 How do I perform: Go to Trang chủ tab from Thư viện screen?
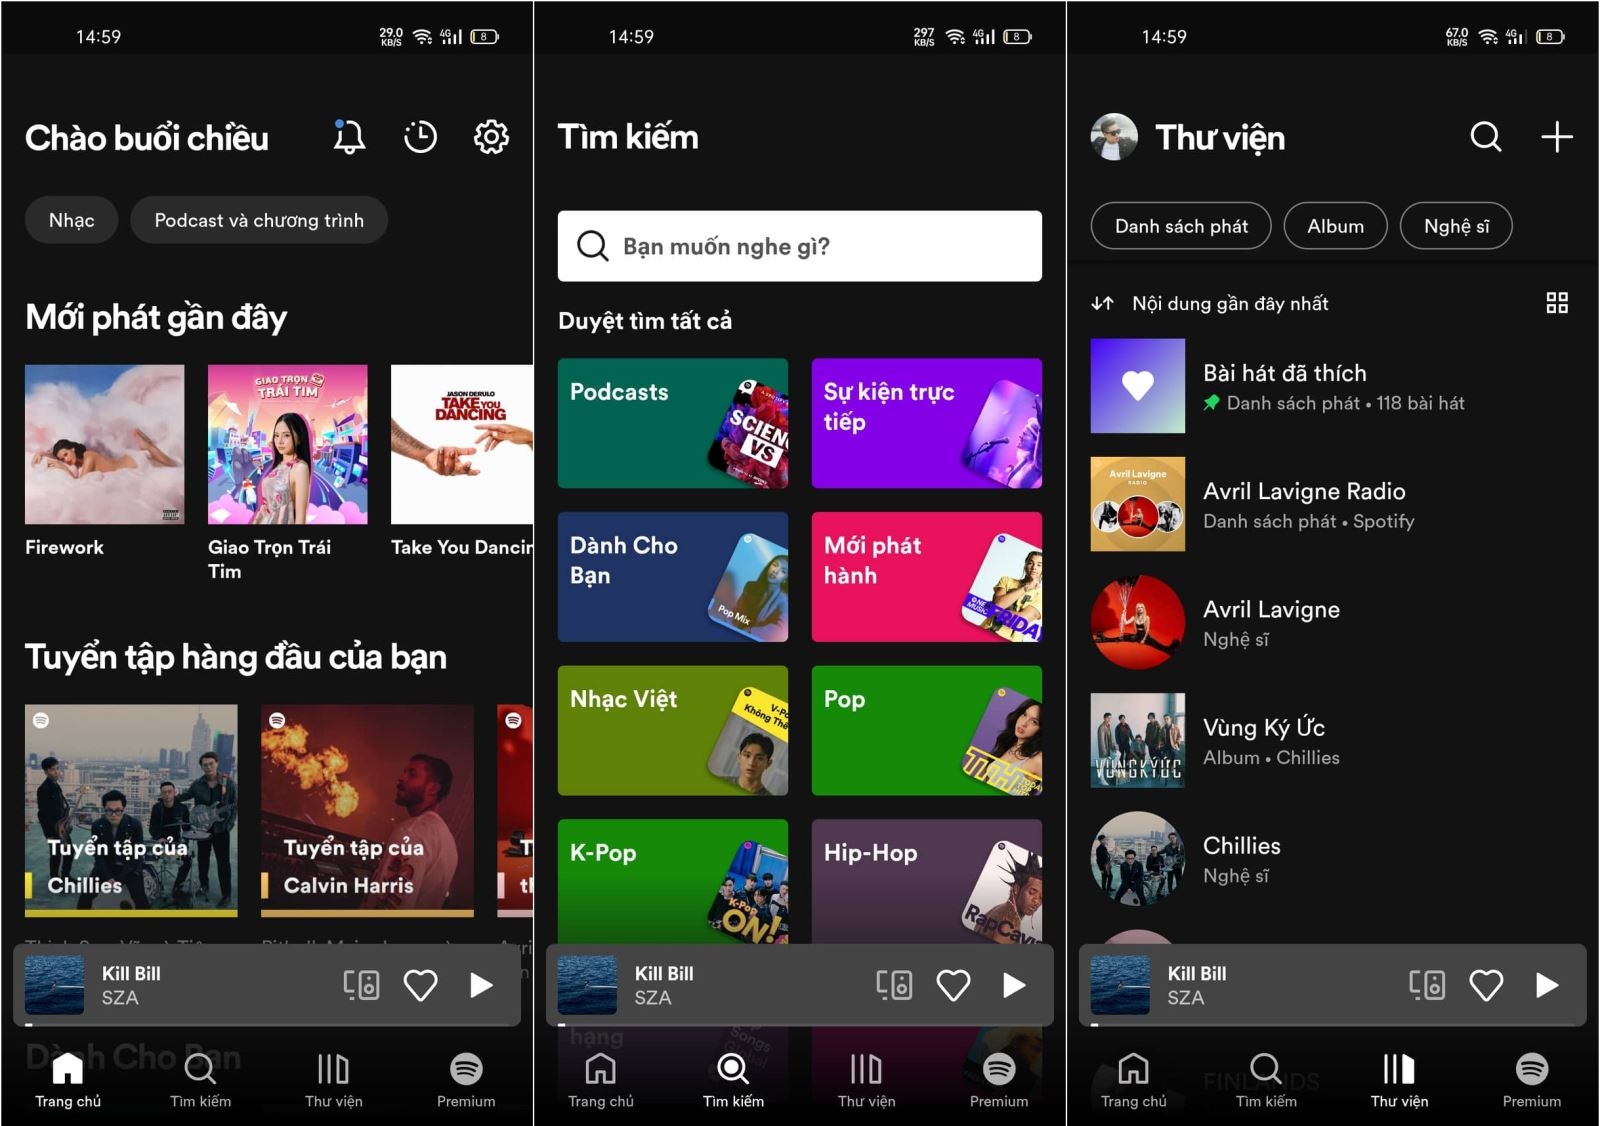(1134, 1080)
